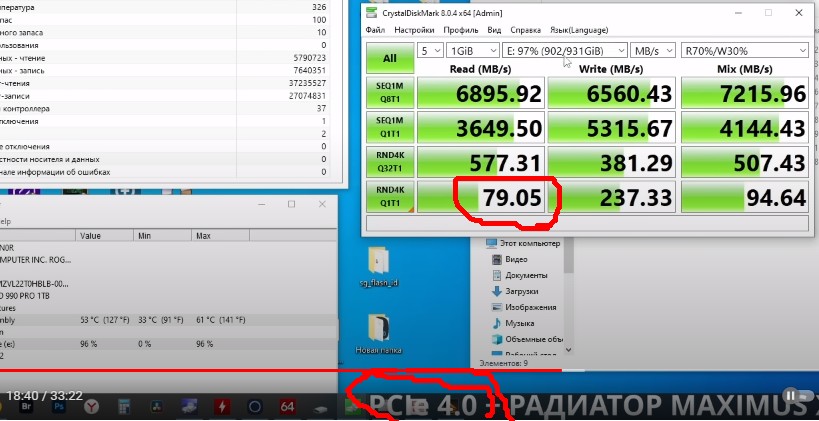819x421 pixels.
Task: Open the test count dropdown showing 5
Action: point(429,51)
